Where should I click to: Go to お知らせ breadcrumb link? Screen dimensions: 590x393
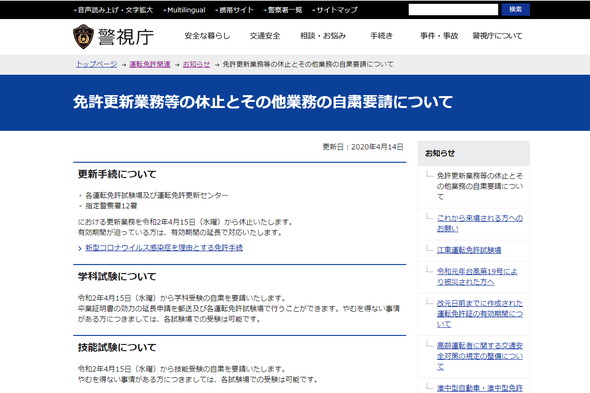coord(196,64)
